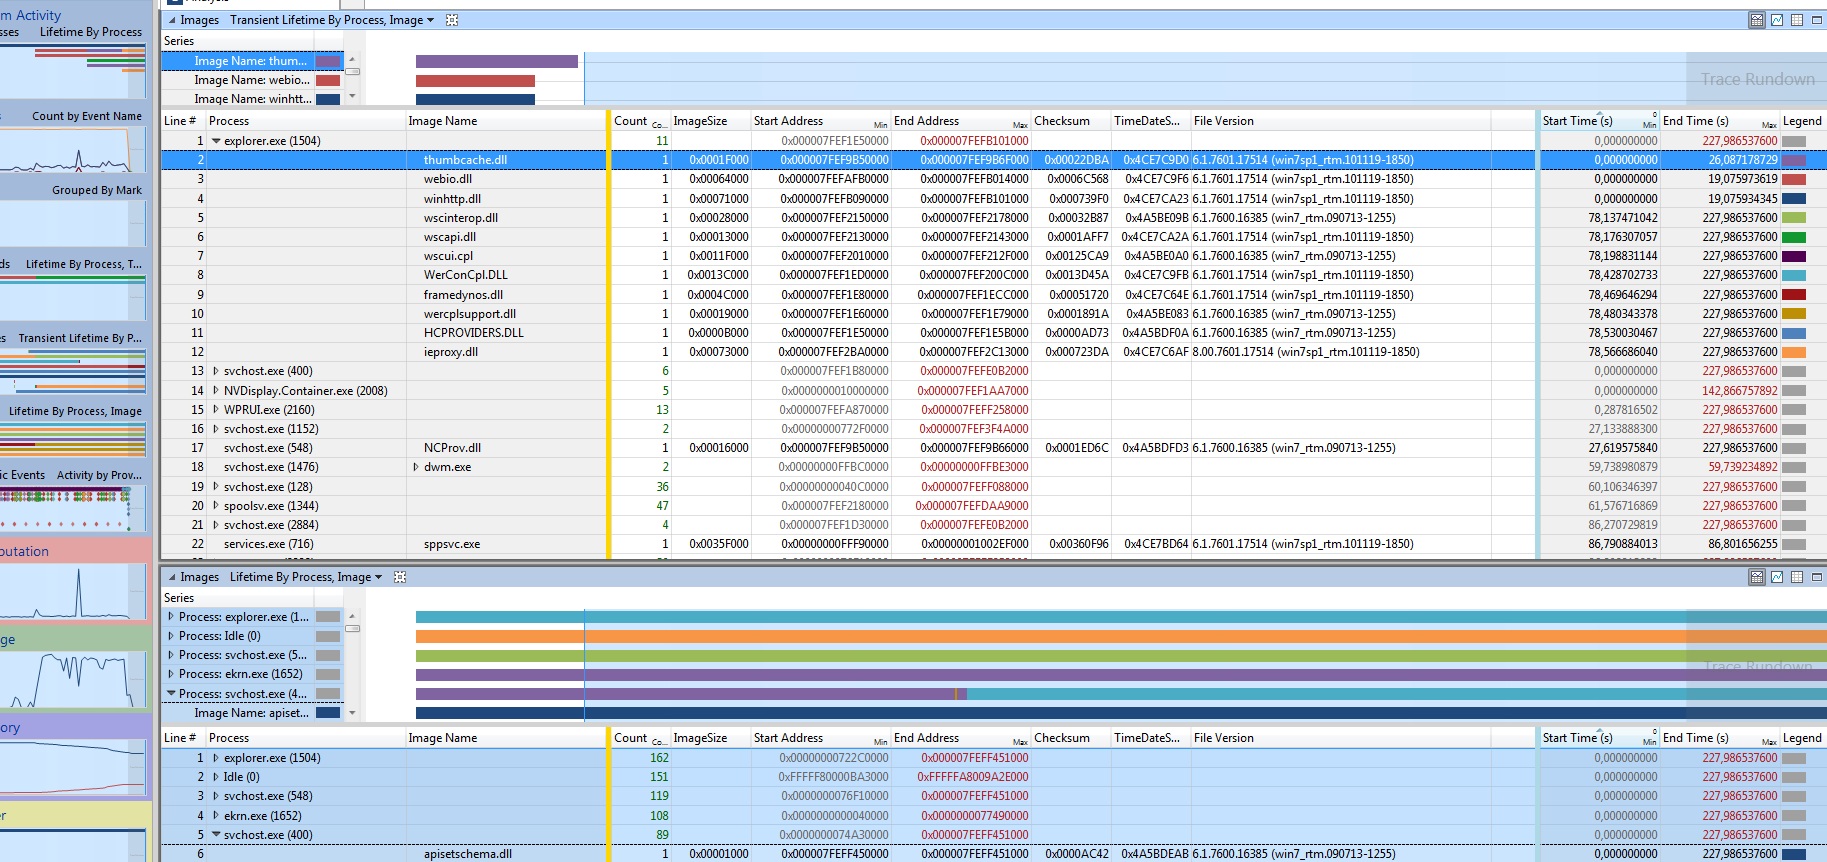
Task: Collapse the top Images panel header triangle
Action: (x=172, y=20)
